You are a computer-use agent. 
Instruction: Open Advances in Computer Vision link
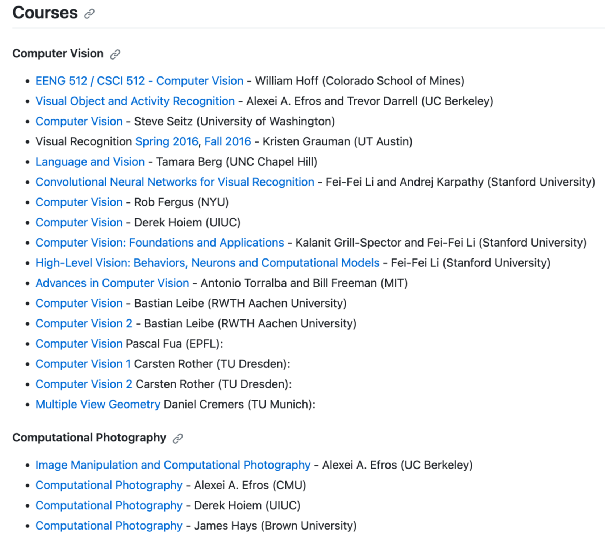pos(112,283)
